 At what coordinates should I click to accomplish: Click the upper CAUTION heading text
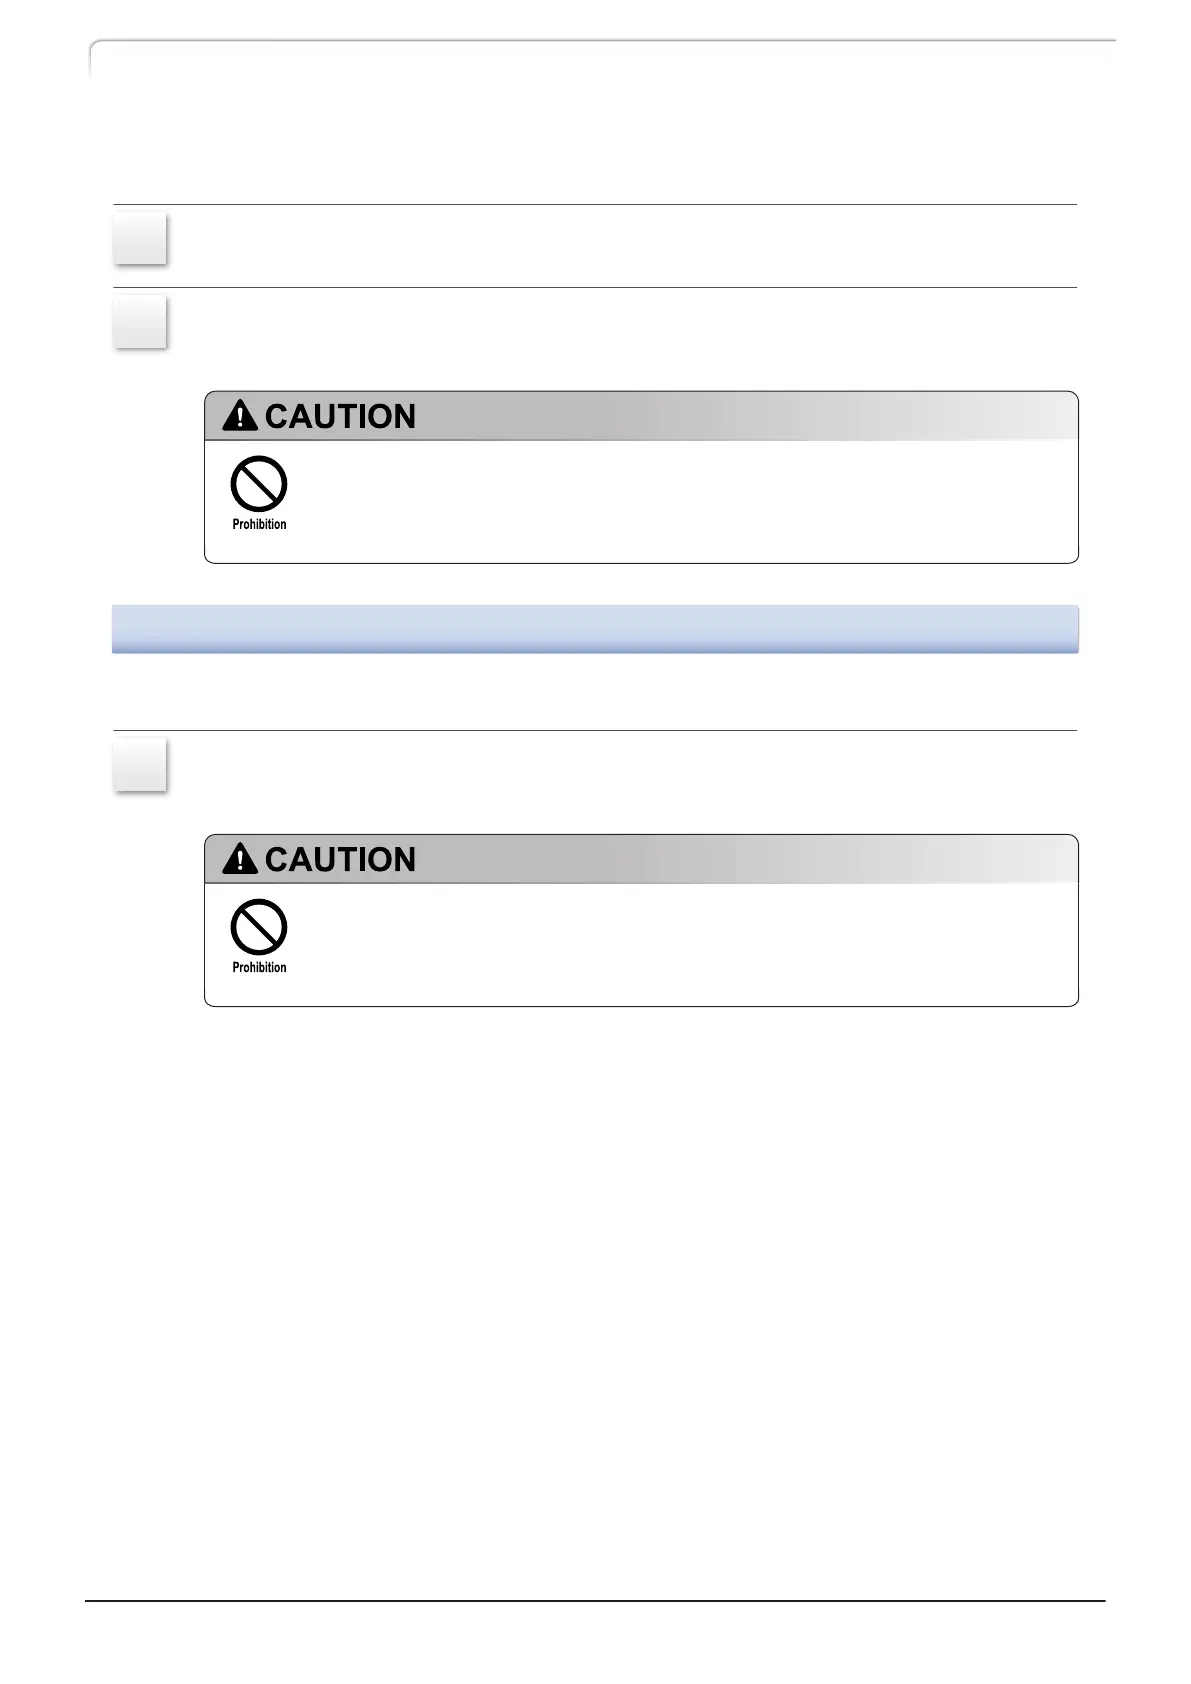[x=340, y=416]
